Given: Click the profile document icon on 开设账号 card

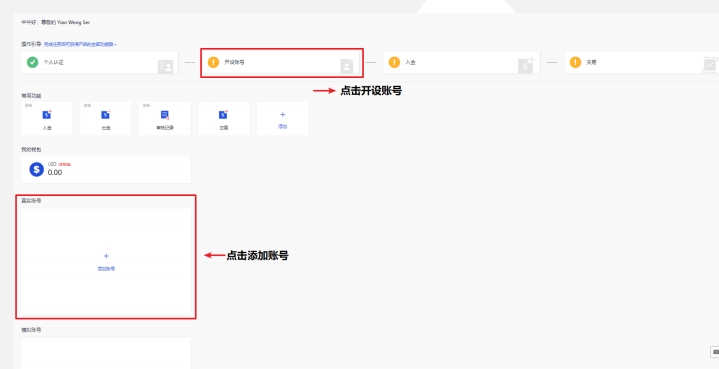Looking at the screenshot, I should pyautogui.click(x=347, y=66).
